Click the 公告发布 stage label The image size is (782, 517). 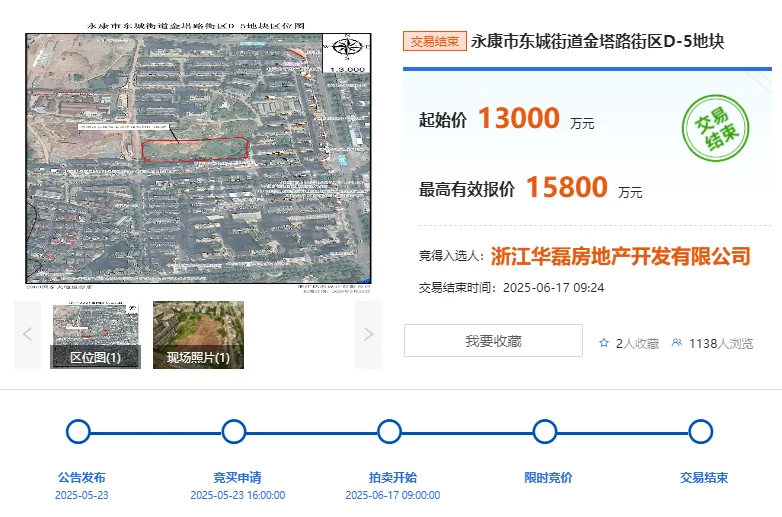point(82,478)
